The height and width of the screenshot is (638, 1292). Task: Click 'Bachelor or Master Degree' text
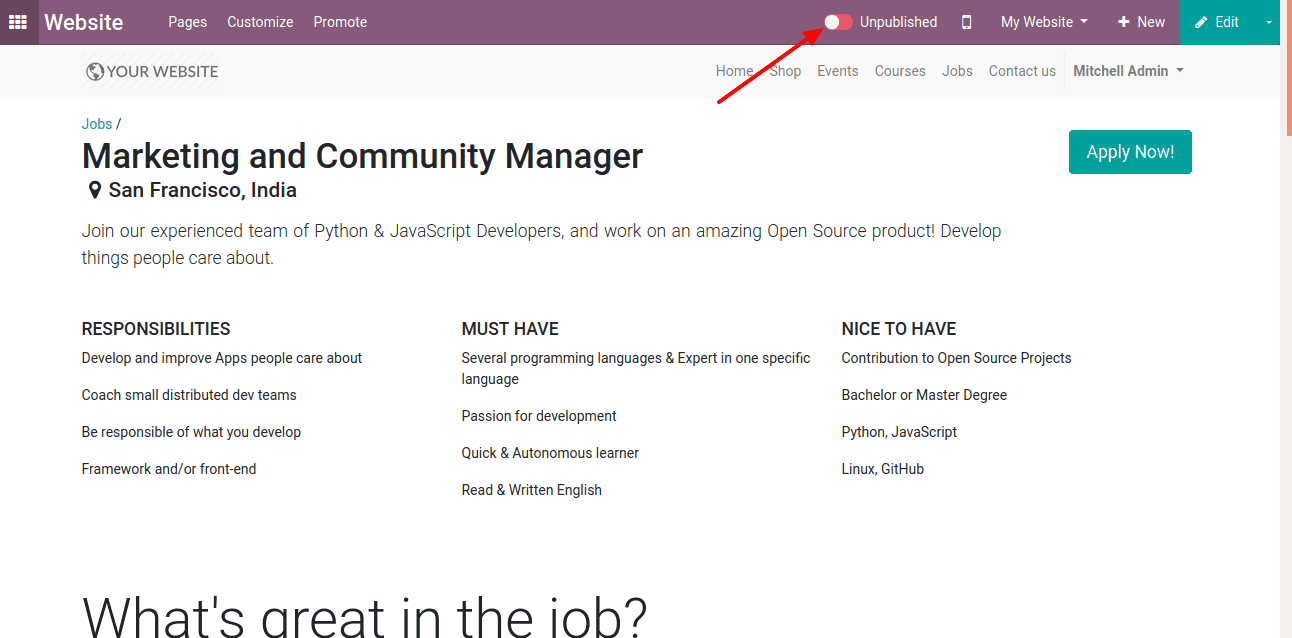[x=924, y=395]
